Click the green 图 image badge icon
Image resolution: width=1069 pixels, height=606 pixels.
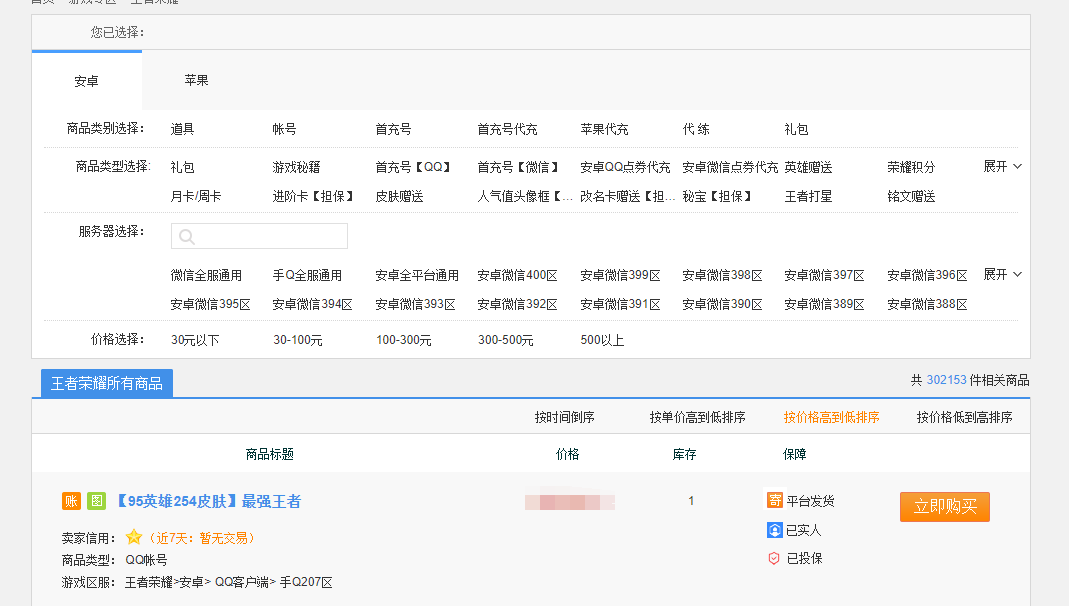click(x=96, y=502)
